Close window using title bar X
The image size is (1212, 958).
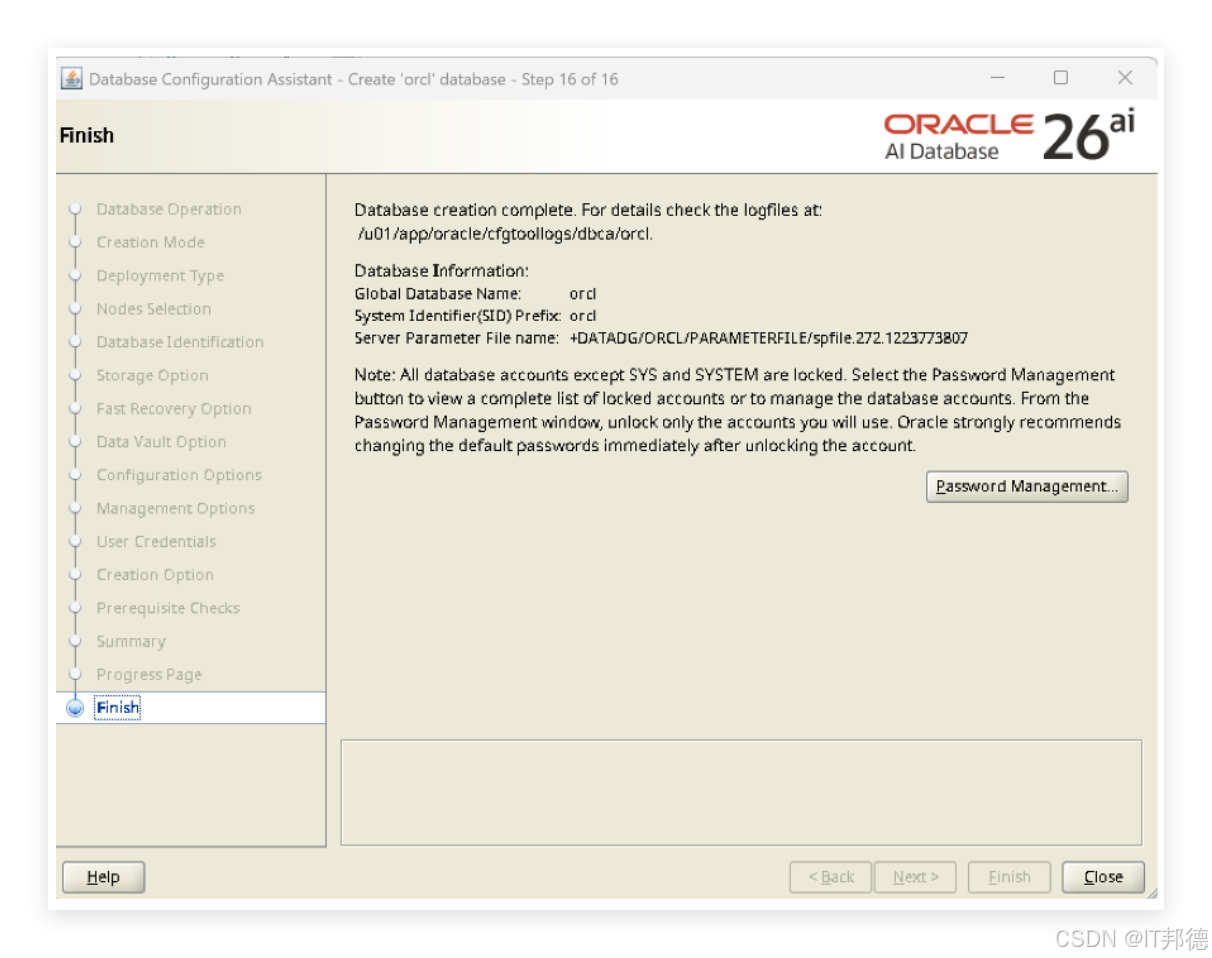coord(1125,78)
